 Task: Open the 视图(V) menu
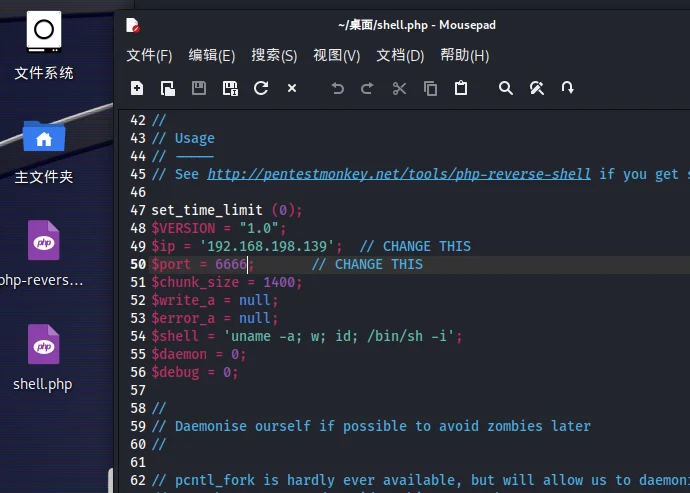pos(337,55)
